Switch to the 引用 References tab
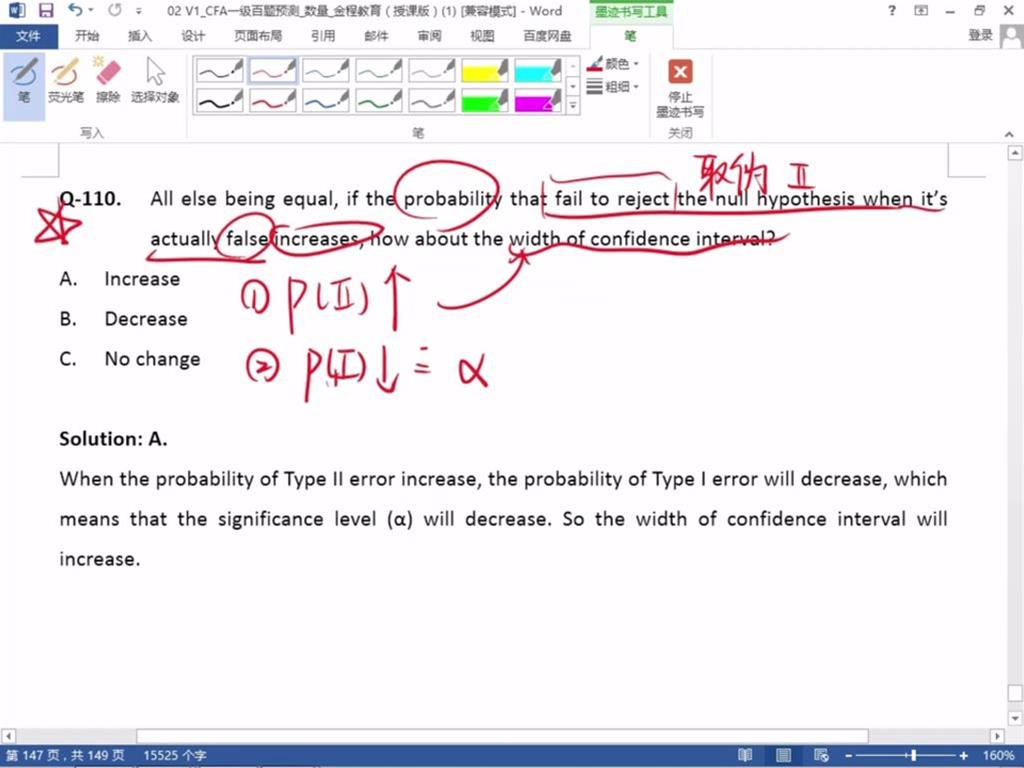 pos(323,36)
